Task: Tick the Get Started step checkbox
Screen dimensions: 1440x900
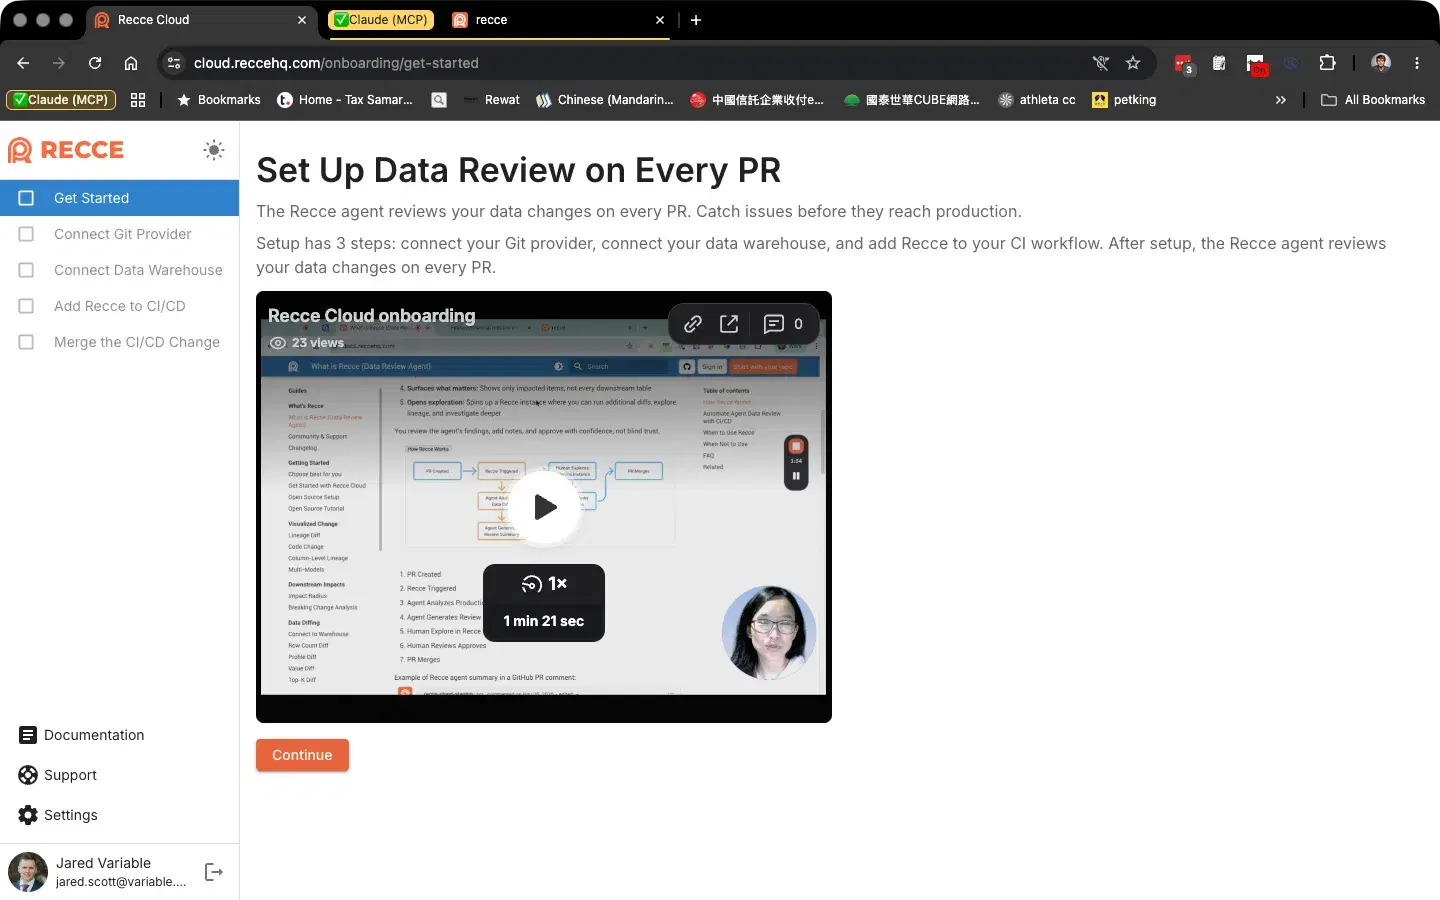Action: tap(26, 198)
